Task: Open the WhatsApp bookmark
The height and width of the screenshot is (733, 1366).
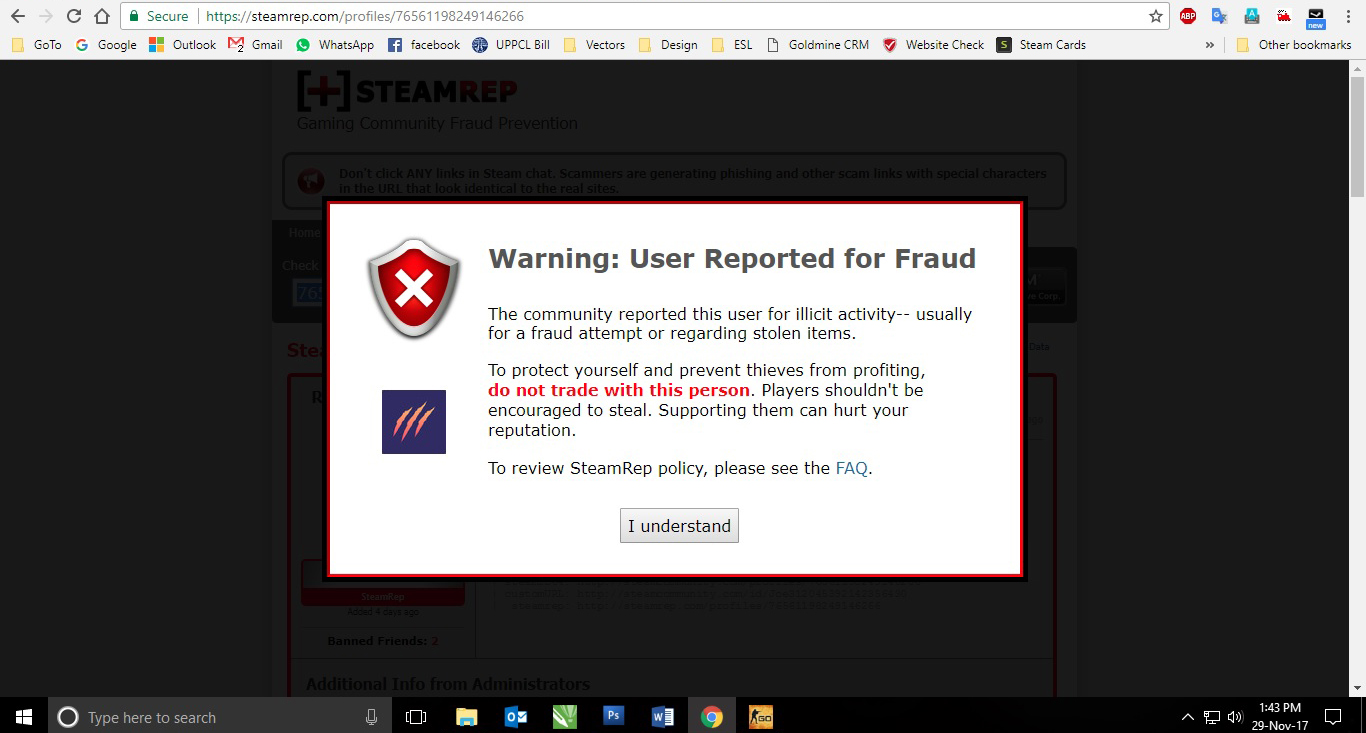Action: point(334,44)
